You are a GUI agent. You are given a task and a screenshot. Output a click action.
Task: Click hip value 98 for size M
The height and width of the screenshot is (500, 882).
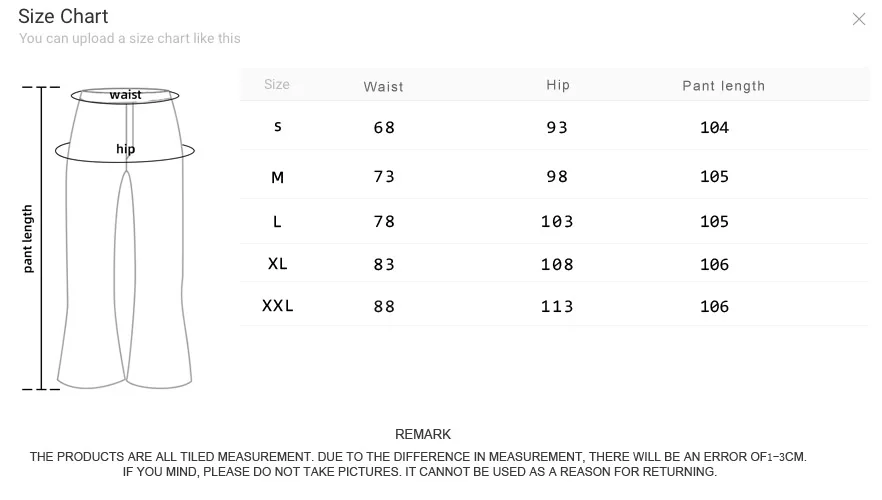pyautogui.click(x=557, y=177)
